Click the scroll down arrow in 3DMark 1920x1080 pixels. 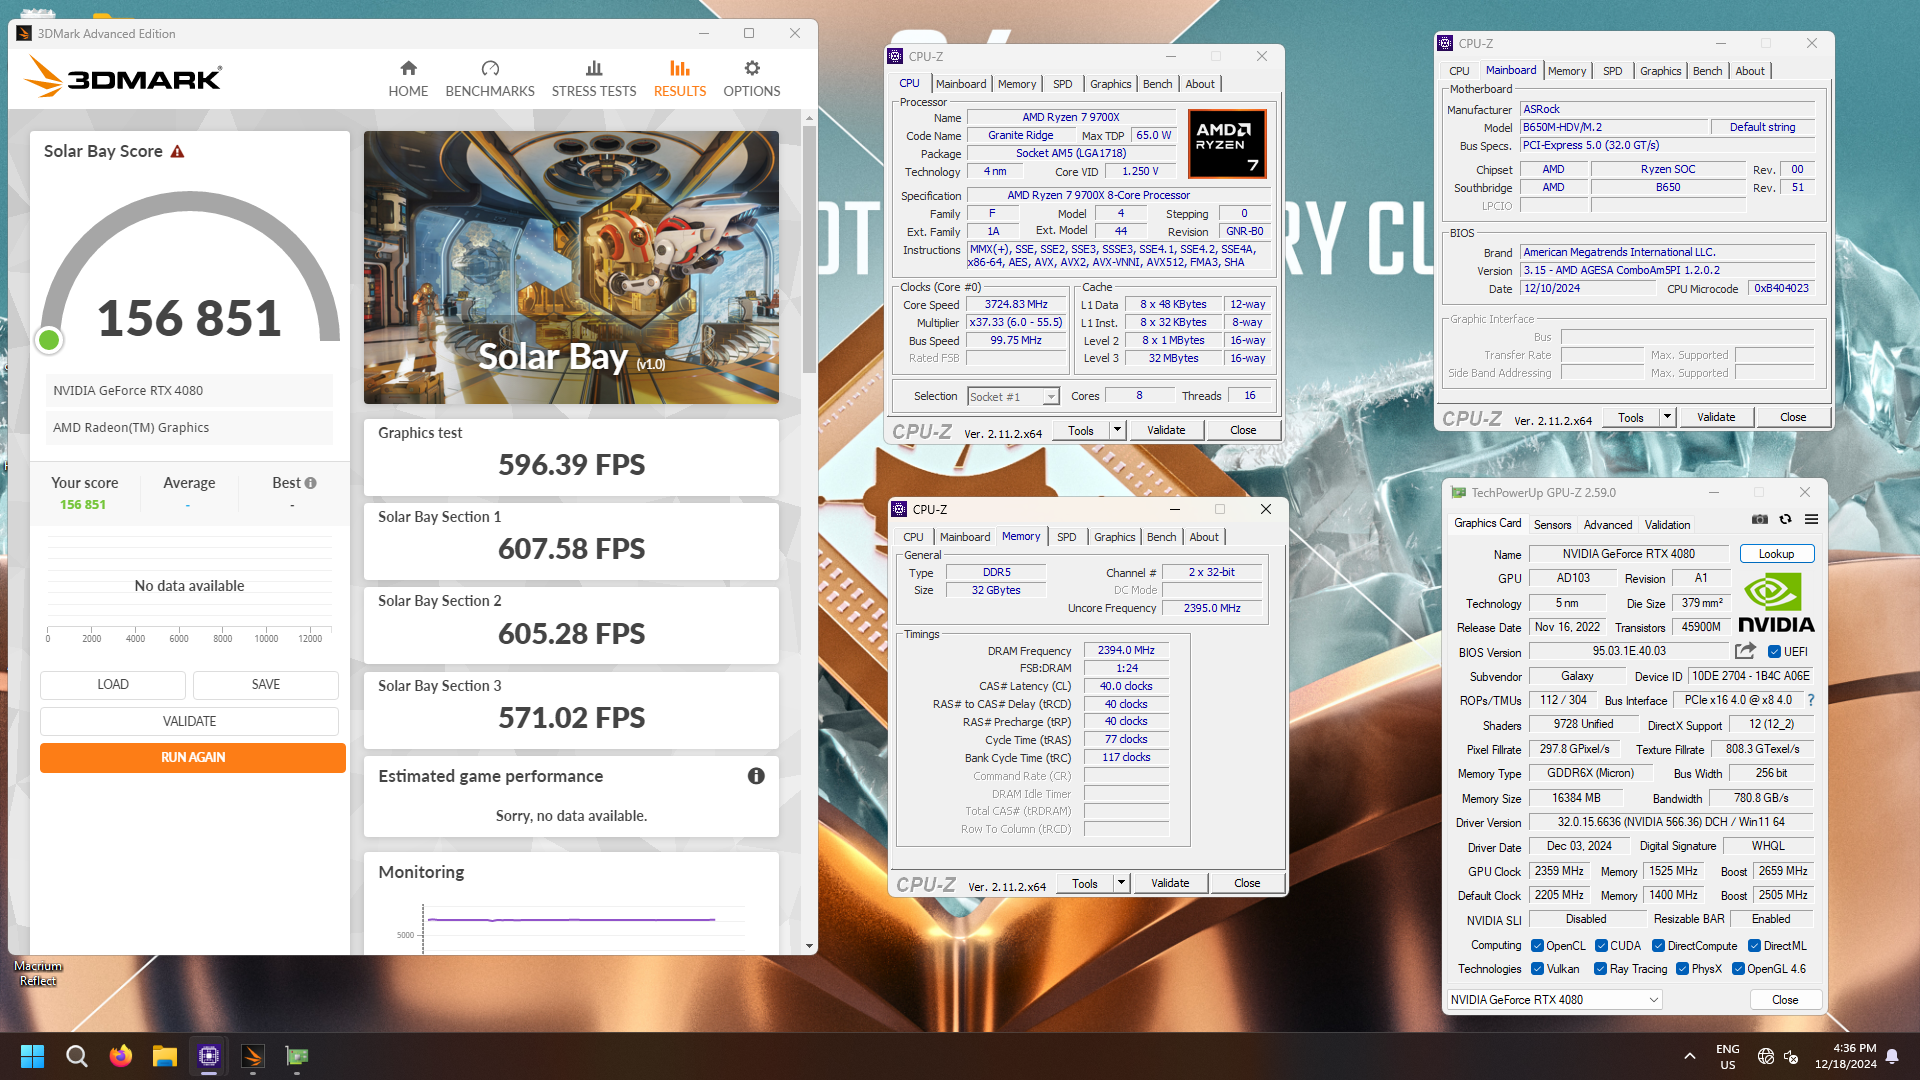809,946
